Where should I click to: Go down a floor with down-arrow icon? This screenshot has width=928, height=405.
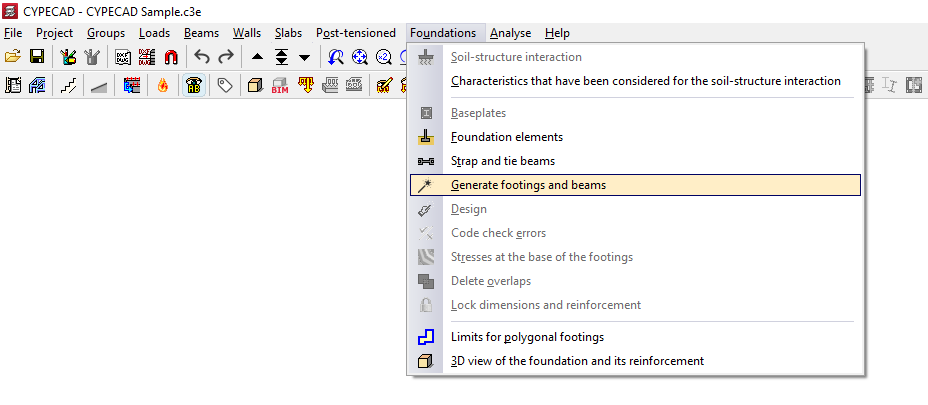[304, 57]
